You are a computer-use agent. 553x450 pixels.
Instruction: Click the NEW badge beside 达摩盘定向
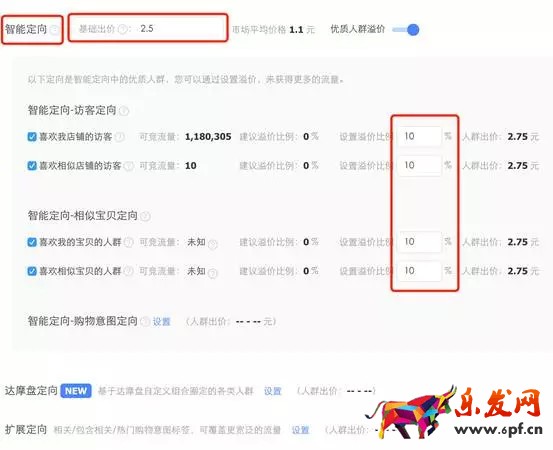[x=76, y=391]
